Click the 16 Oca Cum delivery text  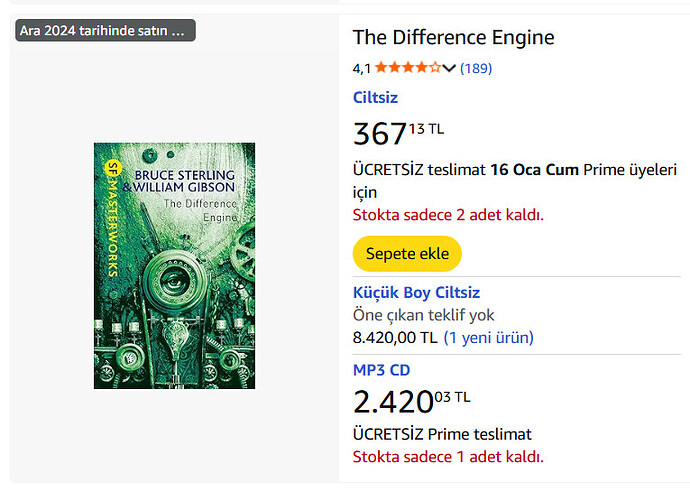[x=534, y=169]
